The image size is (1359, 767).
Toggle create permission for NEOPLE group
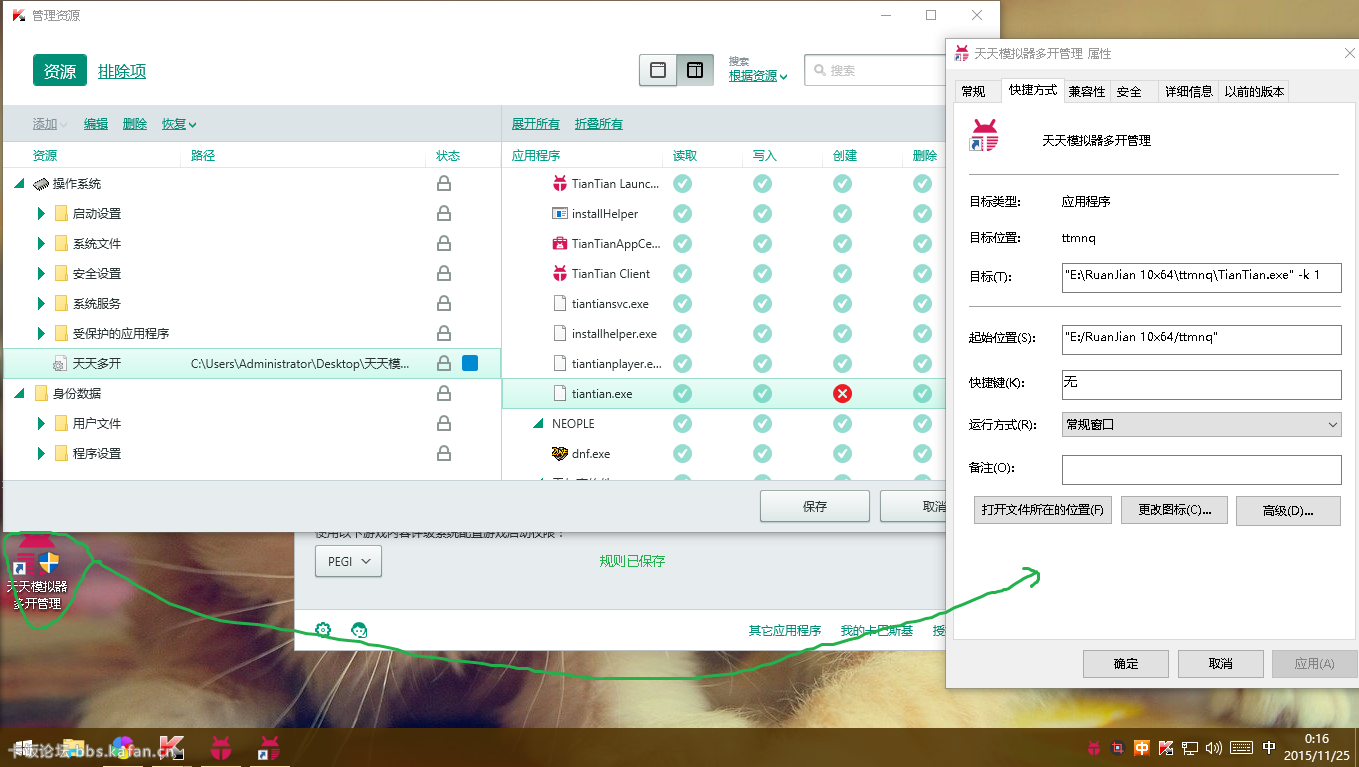click(x=842, y=424)
